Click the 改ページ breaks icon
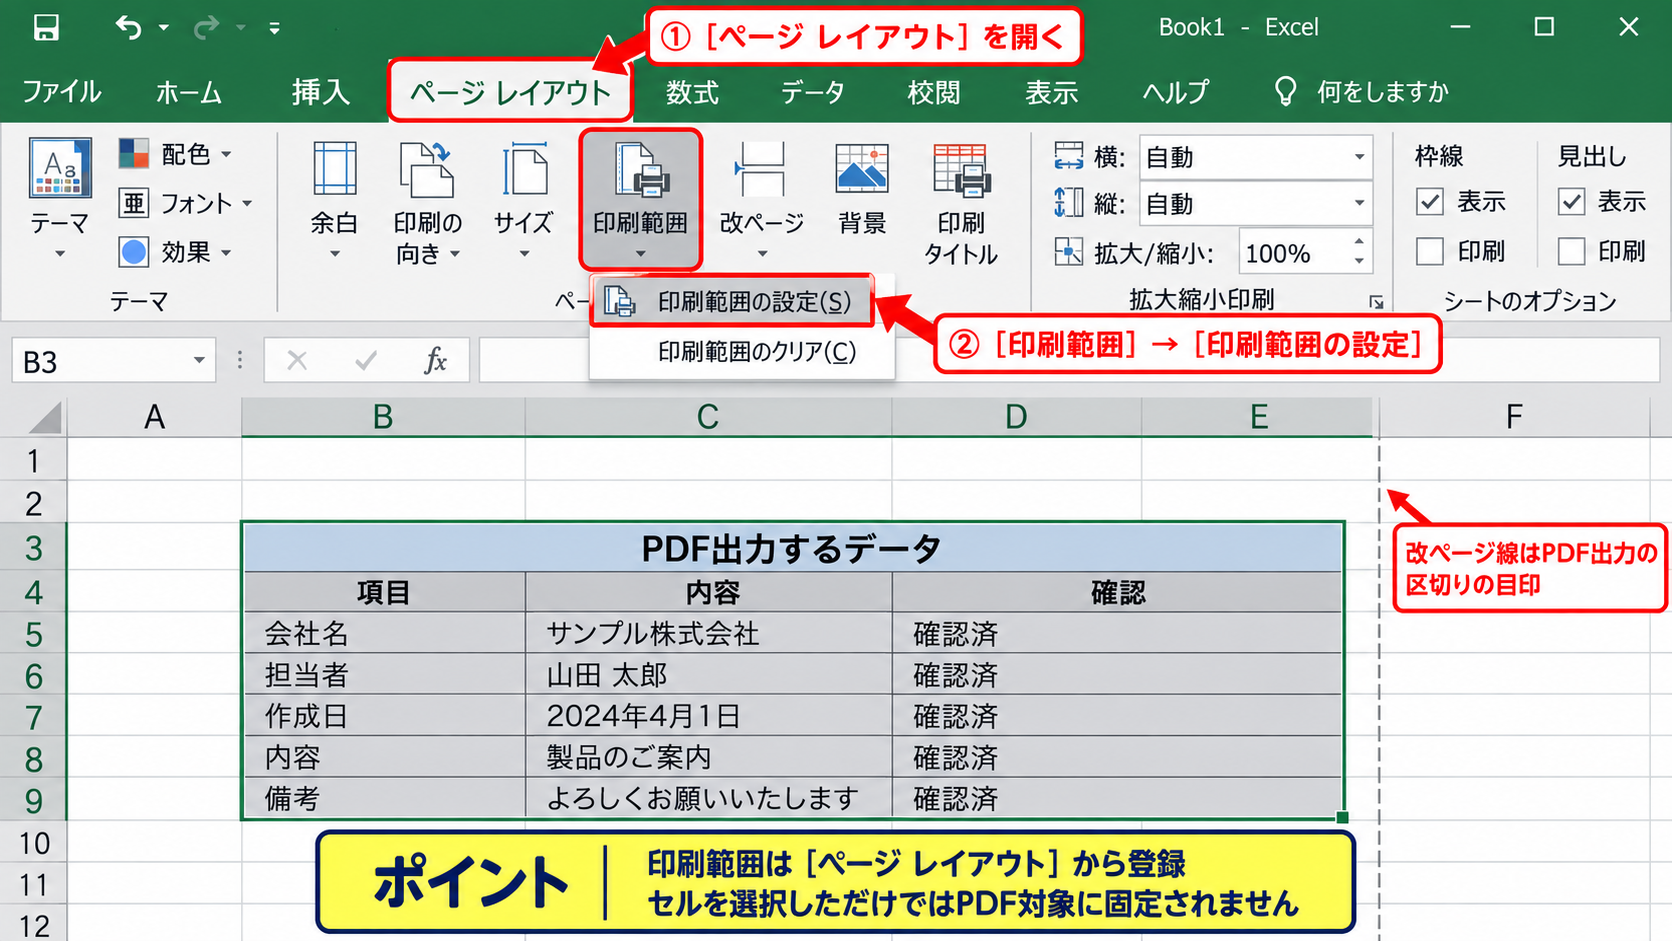 click(760, 168)
